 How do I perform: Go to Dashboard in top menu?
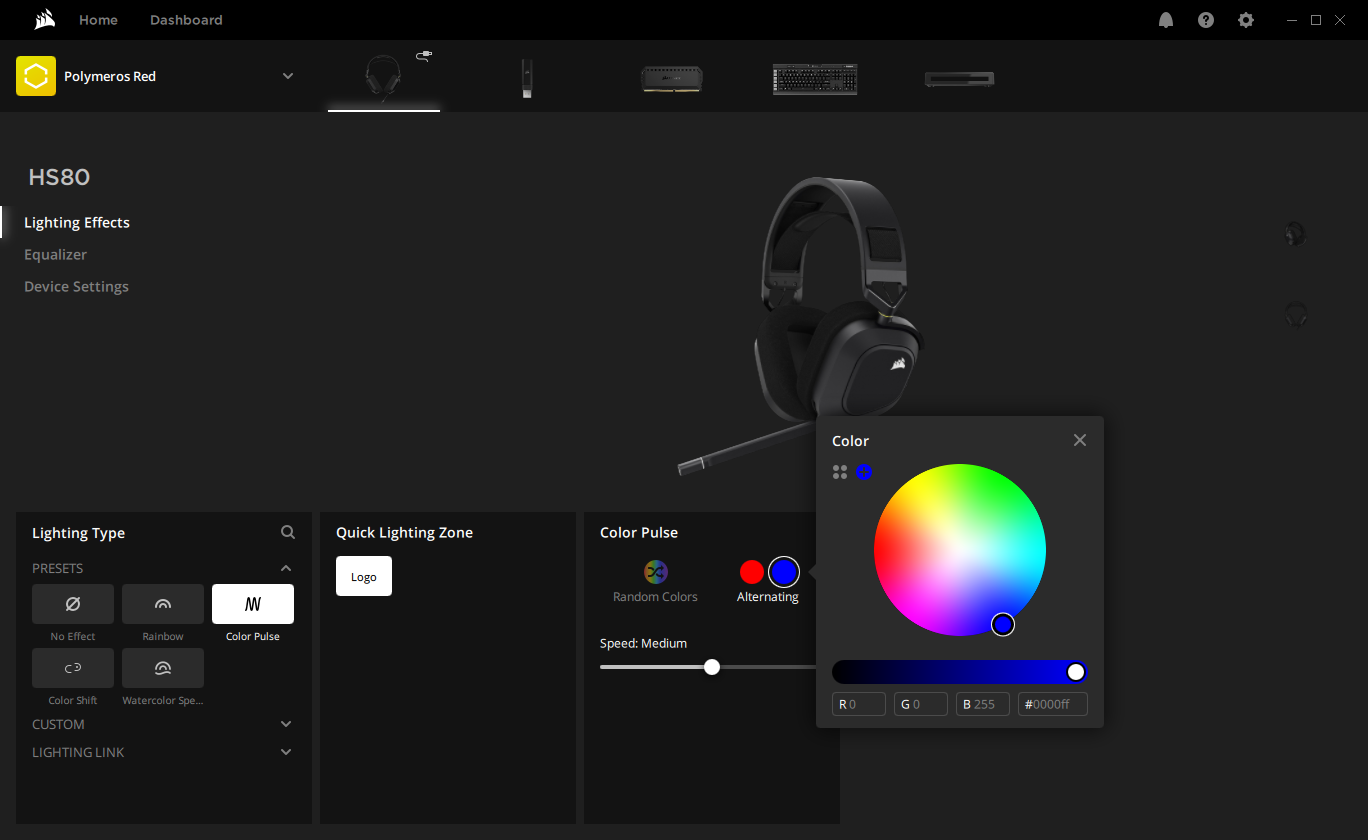186,20
